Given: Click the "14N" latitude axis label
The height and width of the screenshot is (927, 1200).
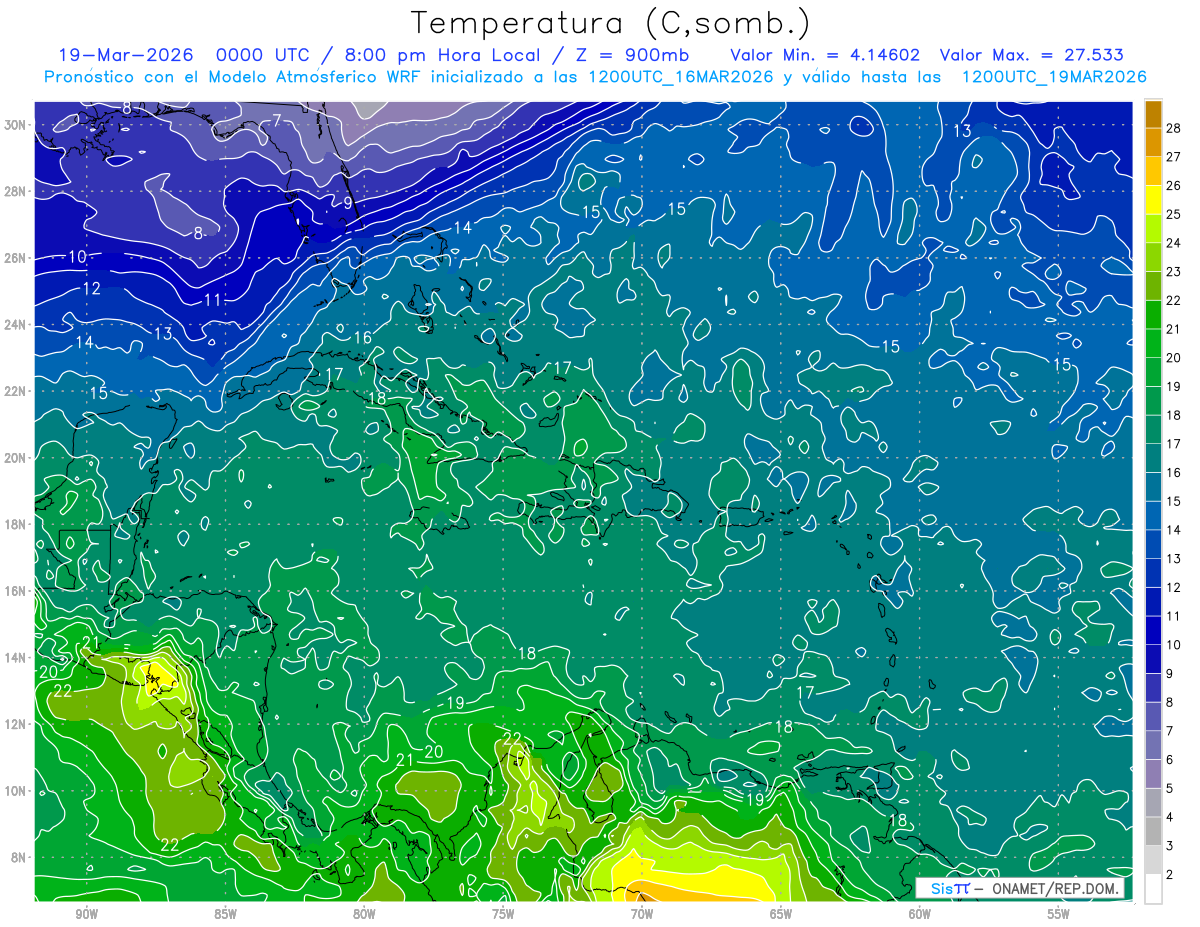Looking at the screenshot, I should 16,657.
